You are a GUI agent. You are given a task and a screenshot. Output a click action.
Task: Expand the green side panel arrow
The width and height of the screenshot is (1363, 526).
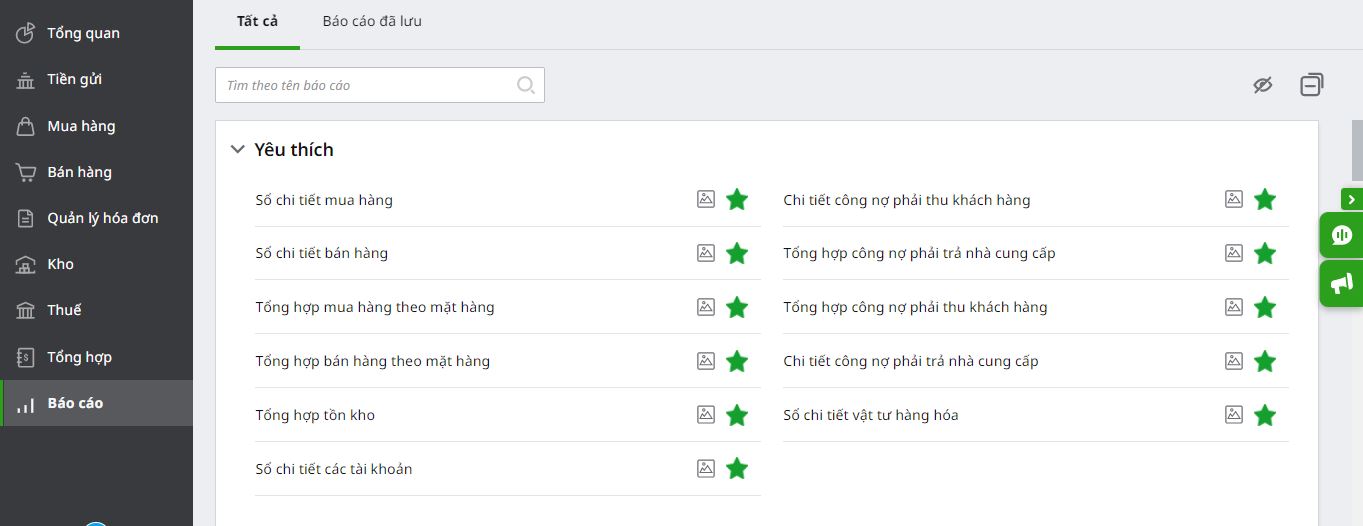(x=1352, y=199)
